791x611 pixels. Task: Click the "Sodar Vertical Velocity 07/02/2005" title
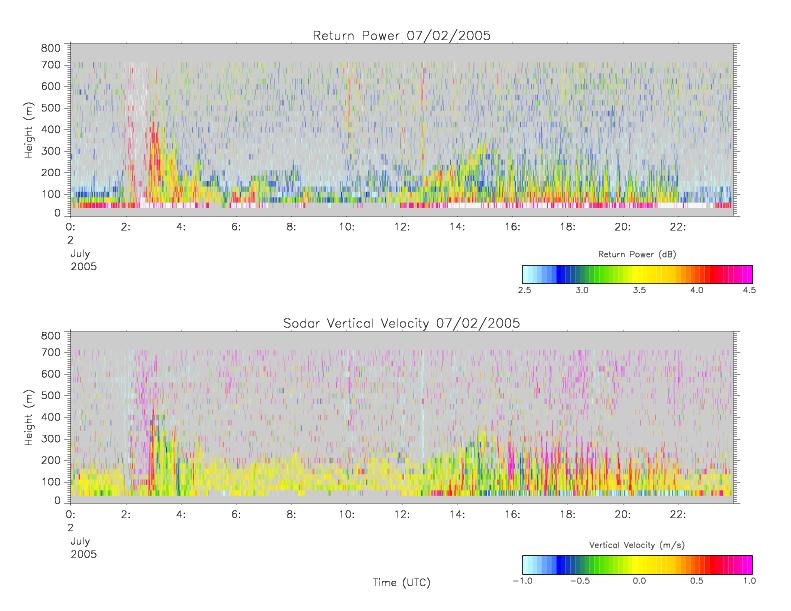point(402,323)
